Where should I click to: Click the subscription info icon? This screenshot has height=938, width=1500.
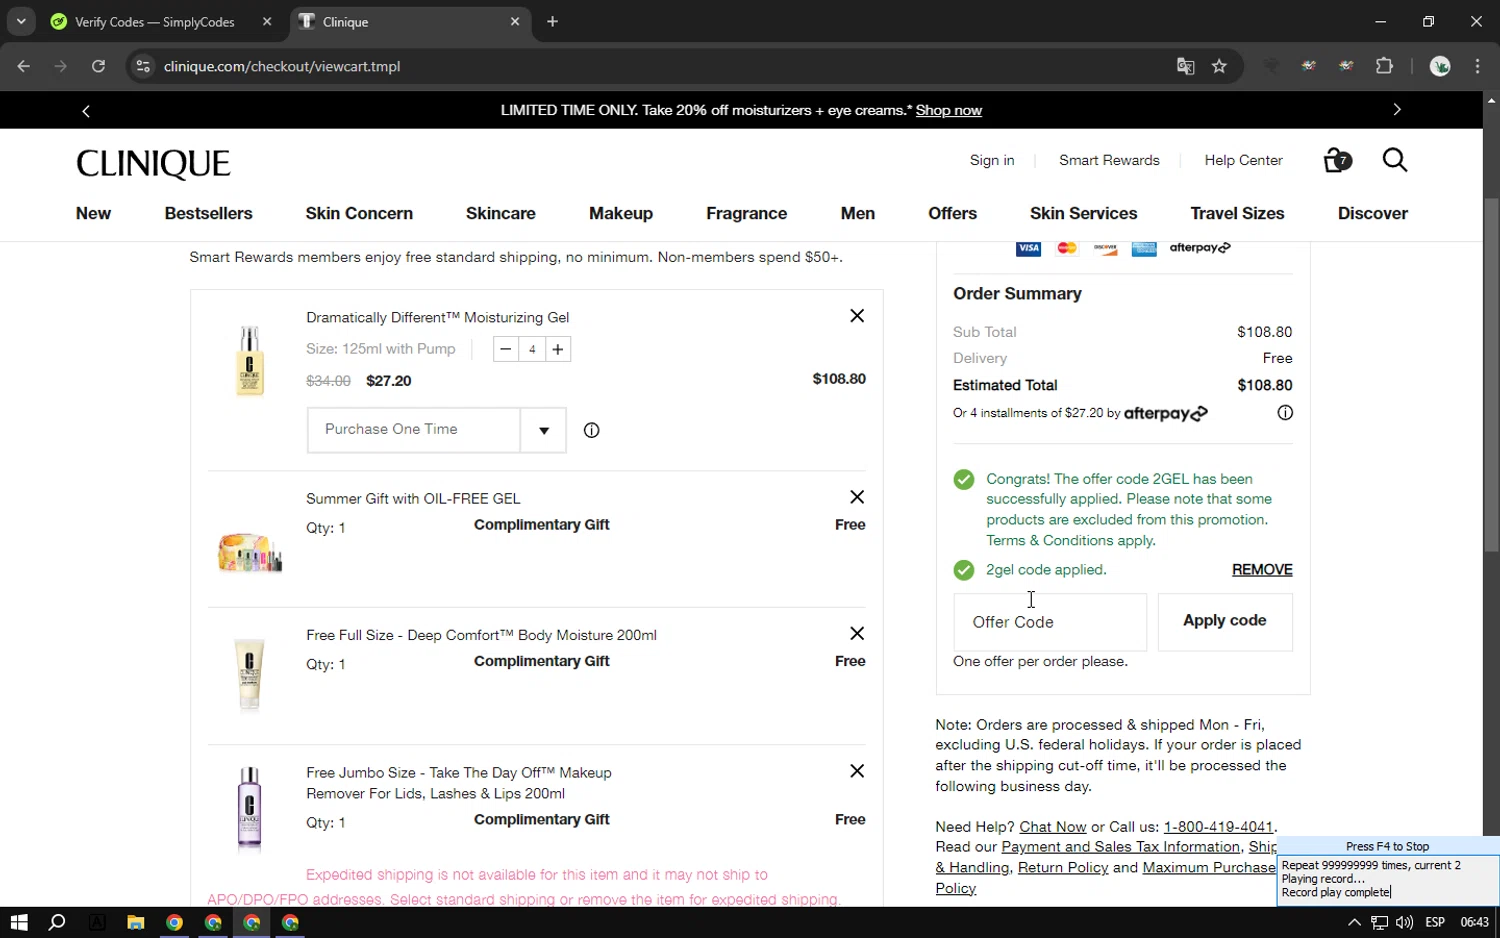pyautogui.click(x=591, y=431)
